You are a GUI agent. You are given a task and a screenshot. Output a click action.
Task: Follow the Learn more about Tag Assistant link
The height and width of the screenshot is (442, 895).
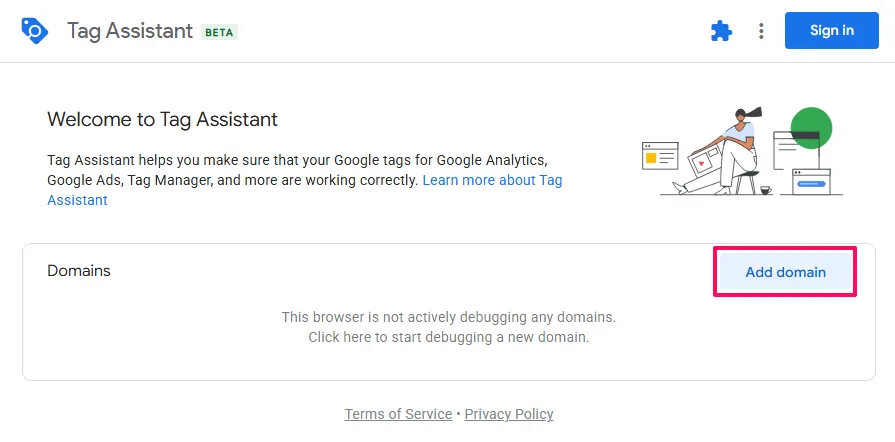(492, 180)
